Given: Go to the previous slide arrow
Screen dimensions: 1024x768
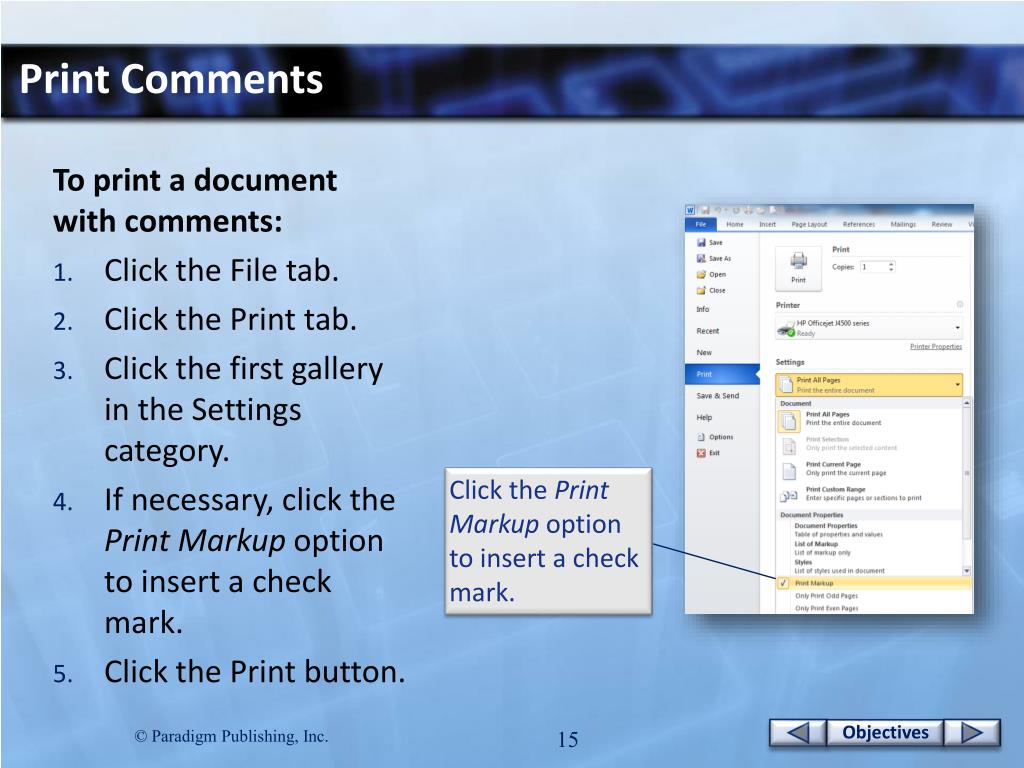Looking at the screenshot, I should point(797,732).
